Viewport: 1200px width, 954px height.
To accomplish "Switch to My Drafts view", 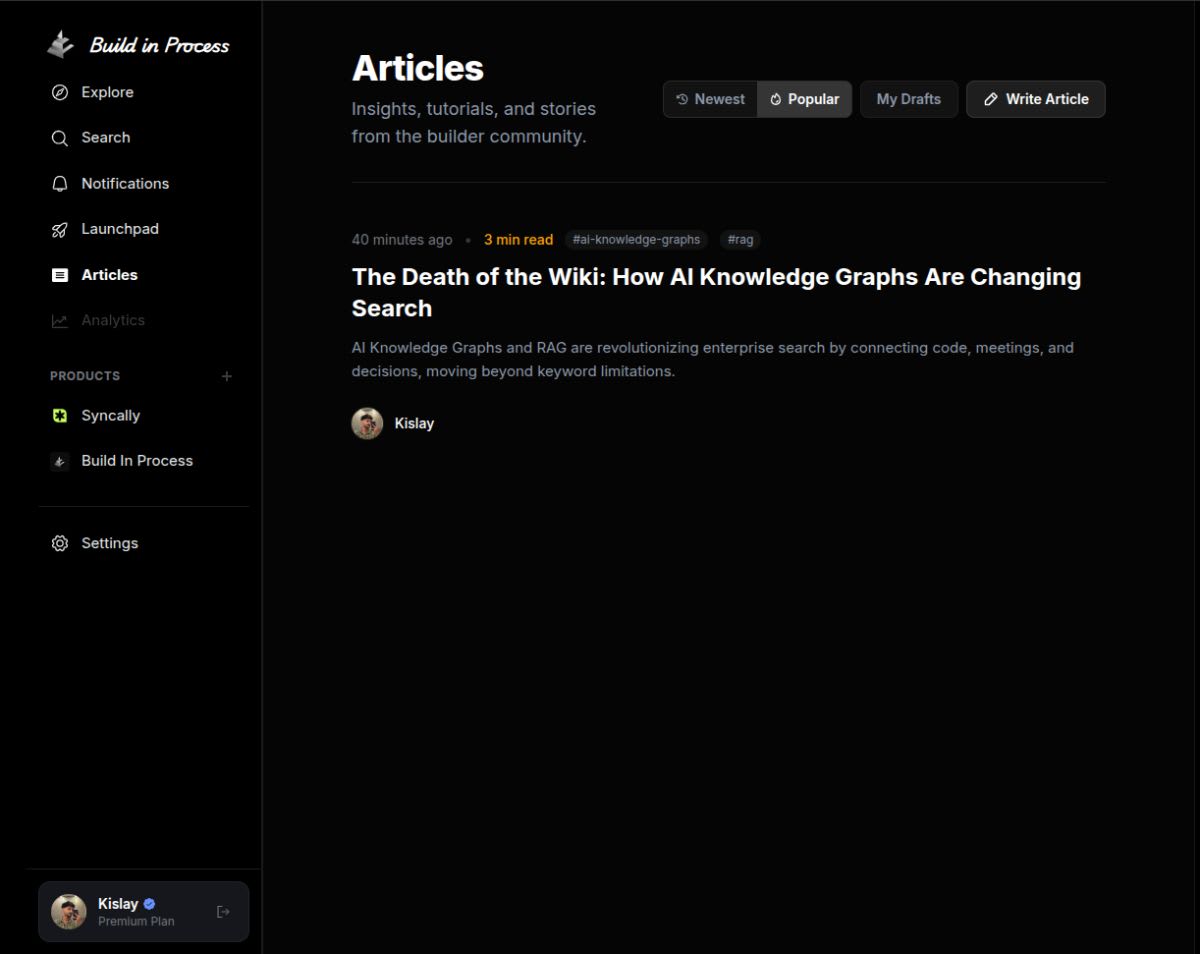I will 908,99.
